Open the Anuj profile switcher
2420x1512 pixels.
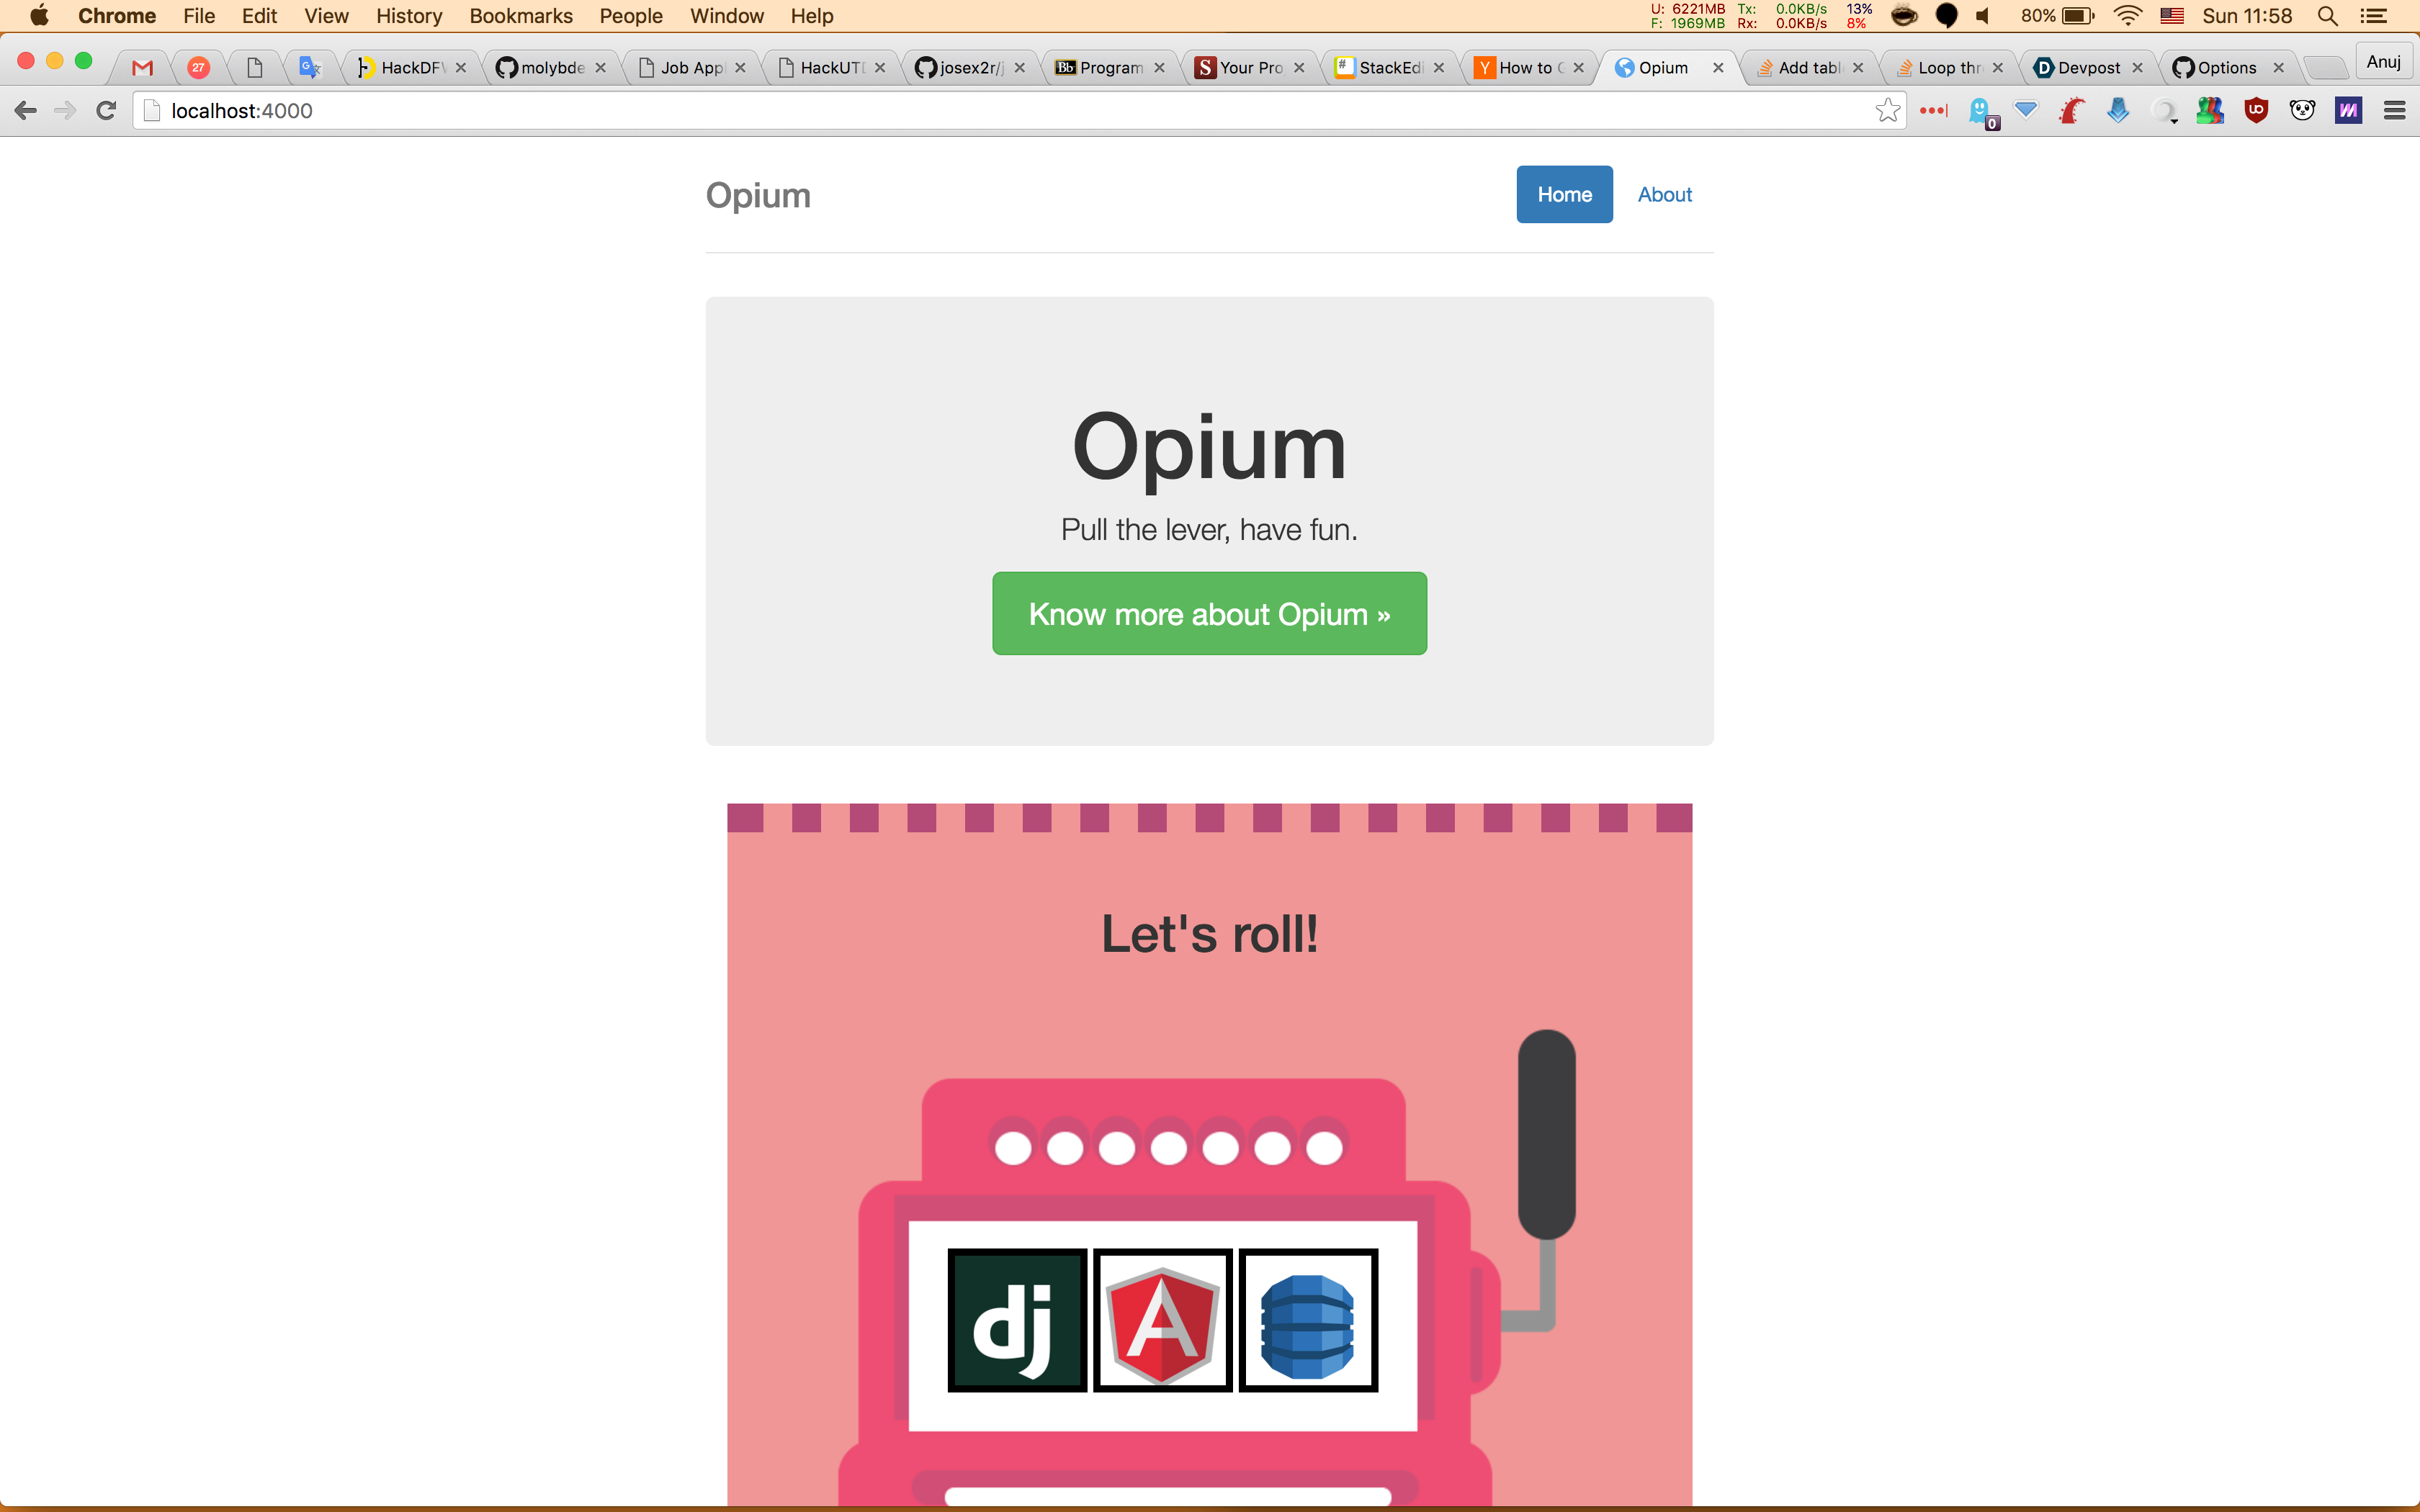tap(2383, 62)
